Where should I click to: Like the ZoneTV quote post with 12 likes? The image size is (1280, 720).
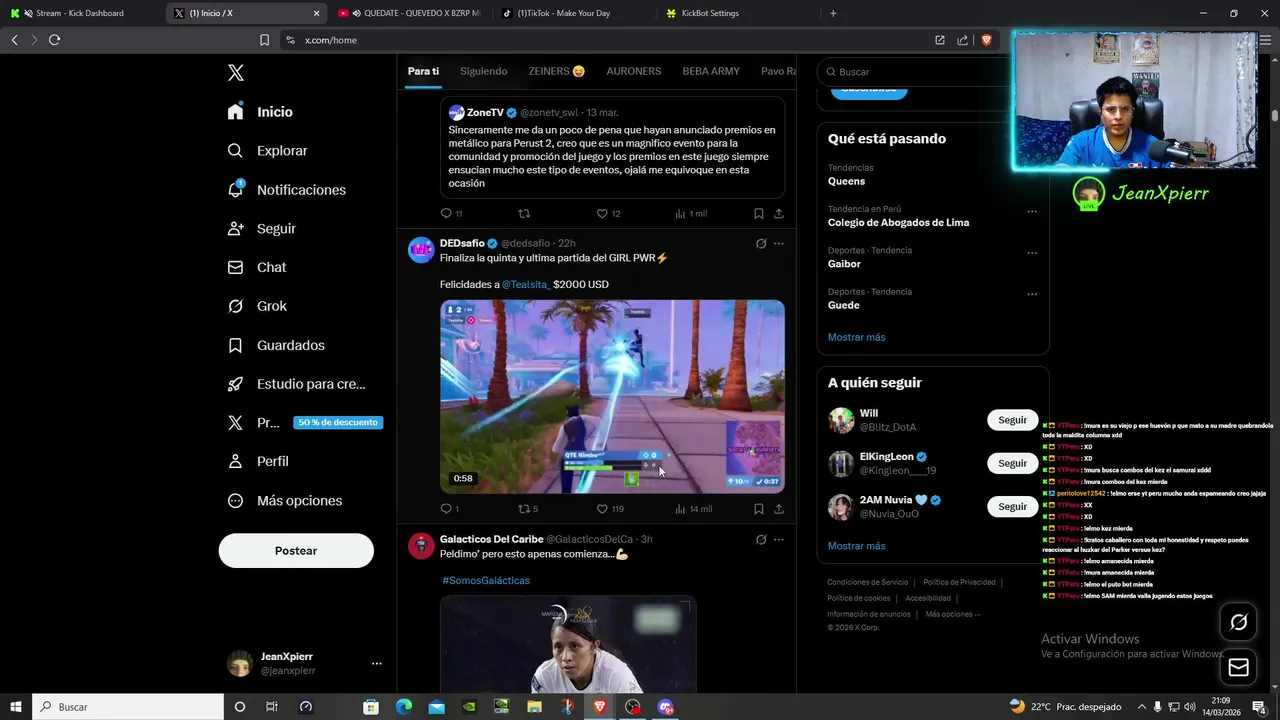(x=609, y=214)
